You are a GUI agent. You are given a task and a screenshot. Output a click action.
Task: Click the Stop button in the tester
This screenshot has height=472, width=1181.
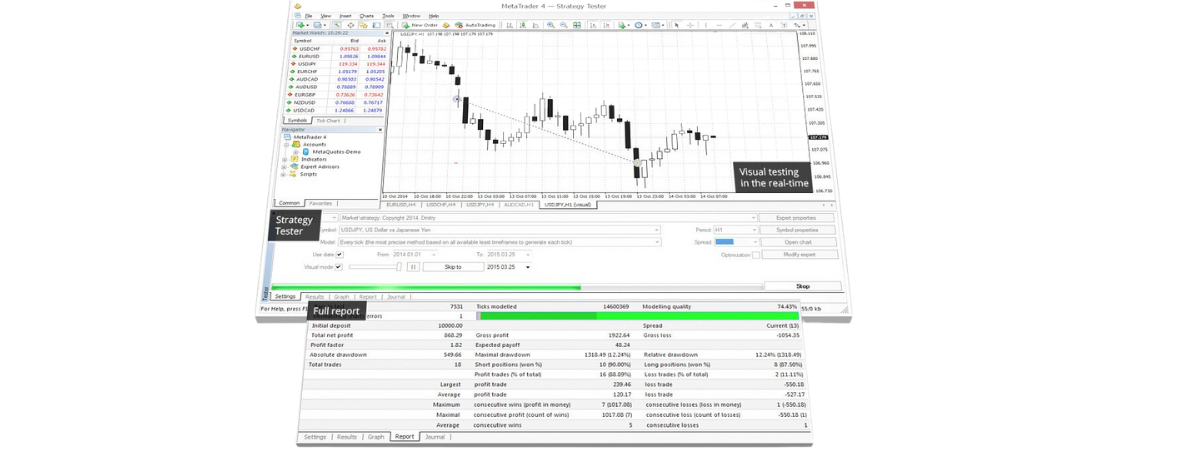click(x=803, y=286)
